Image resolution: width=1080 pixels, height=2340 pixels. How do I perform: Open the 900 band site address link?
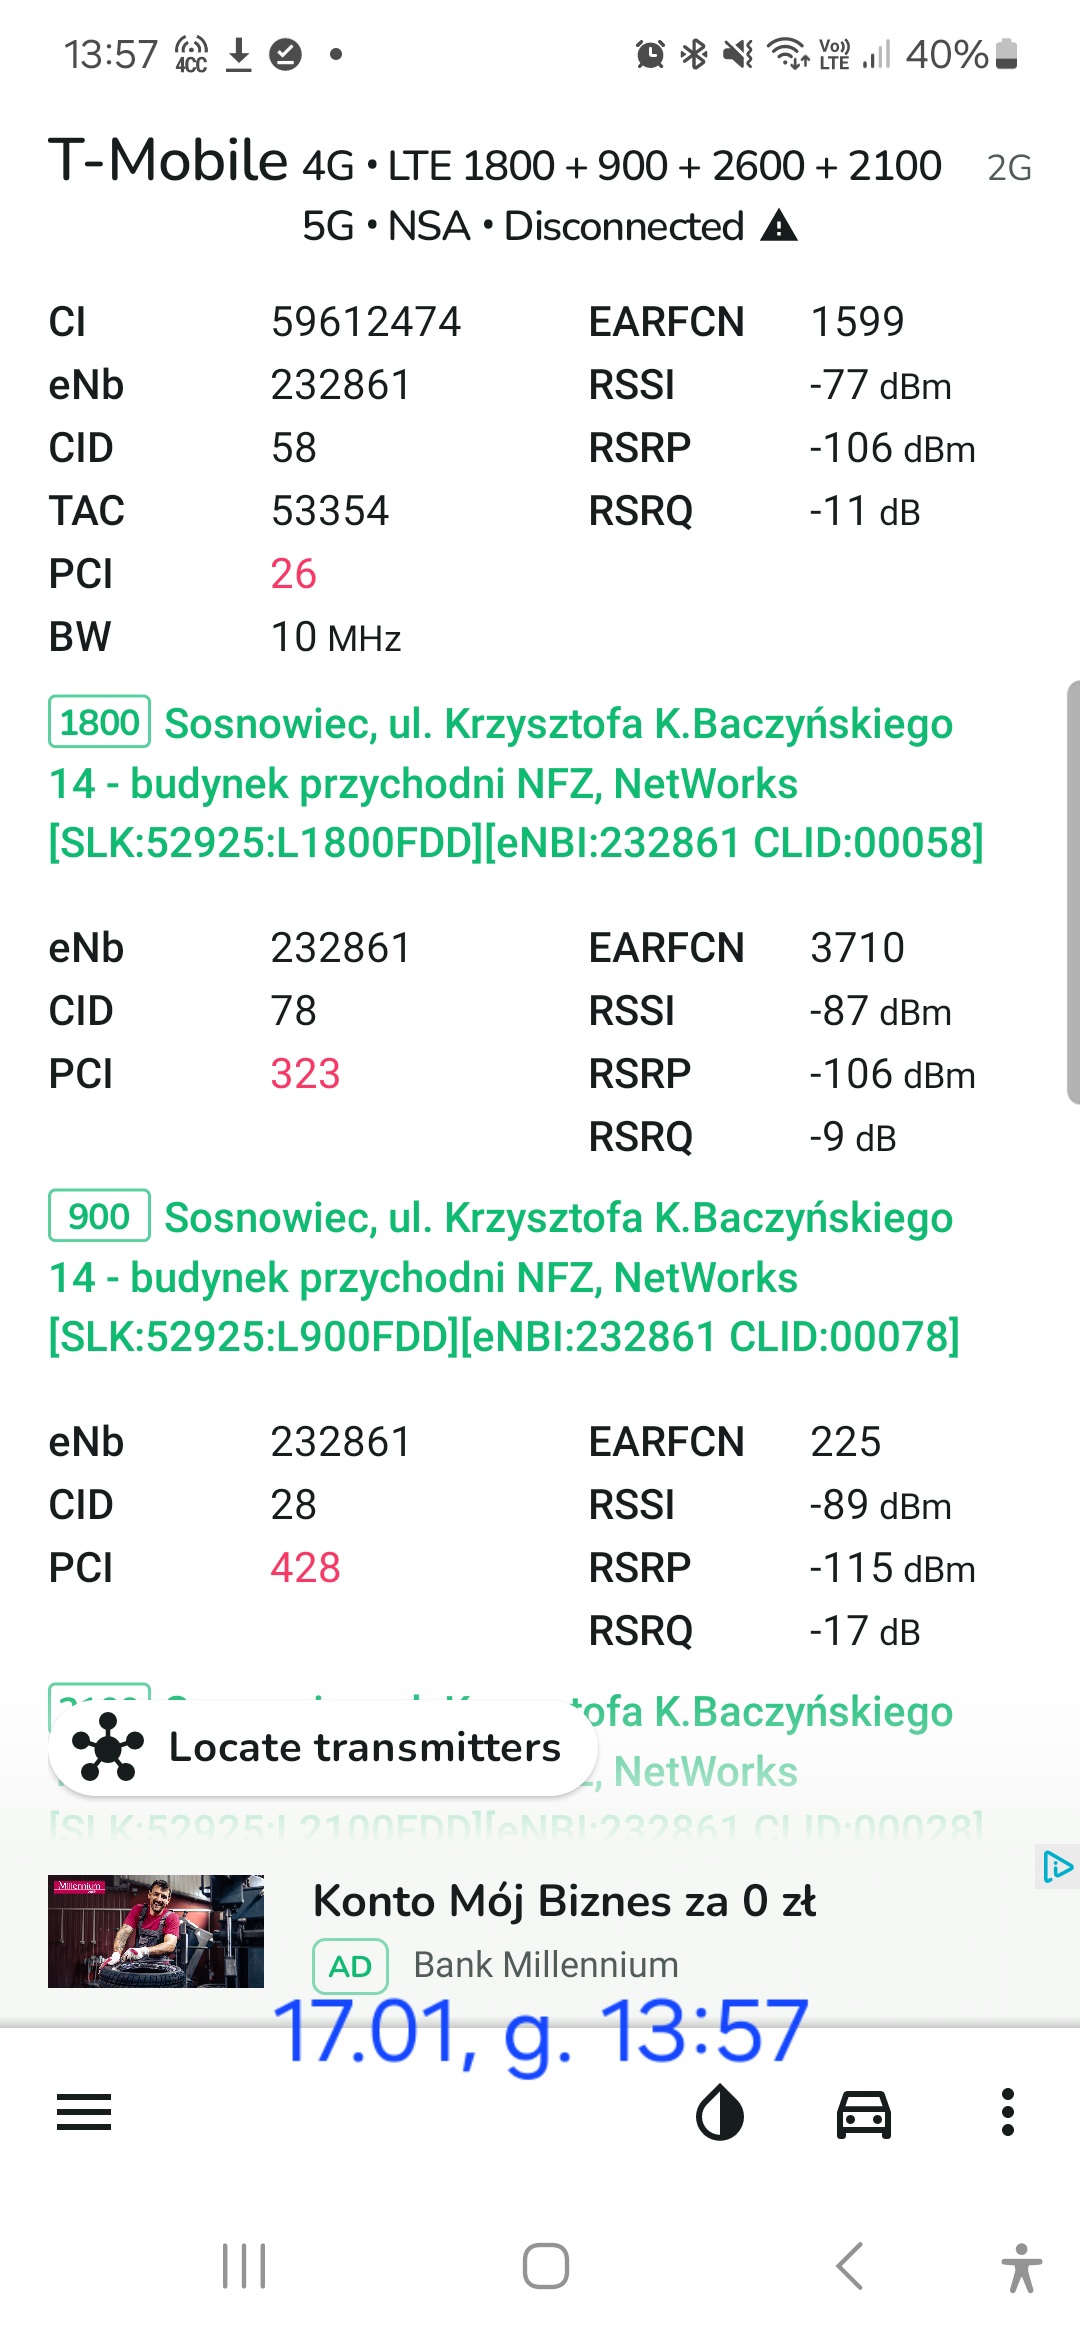coord(504,1277)
